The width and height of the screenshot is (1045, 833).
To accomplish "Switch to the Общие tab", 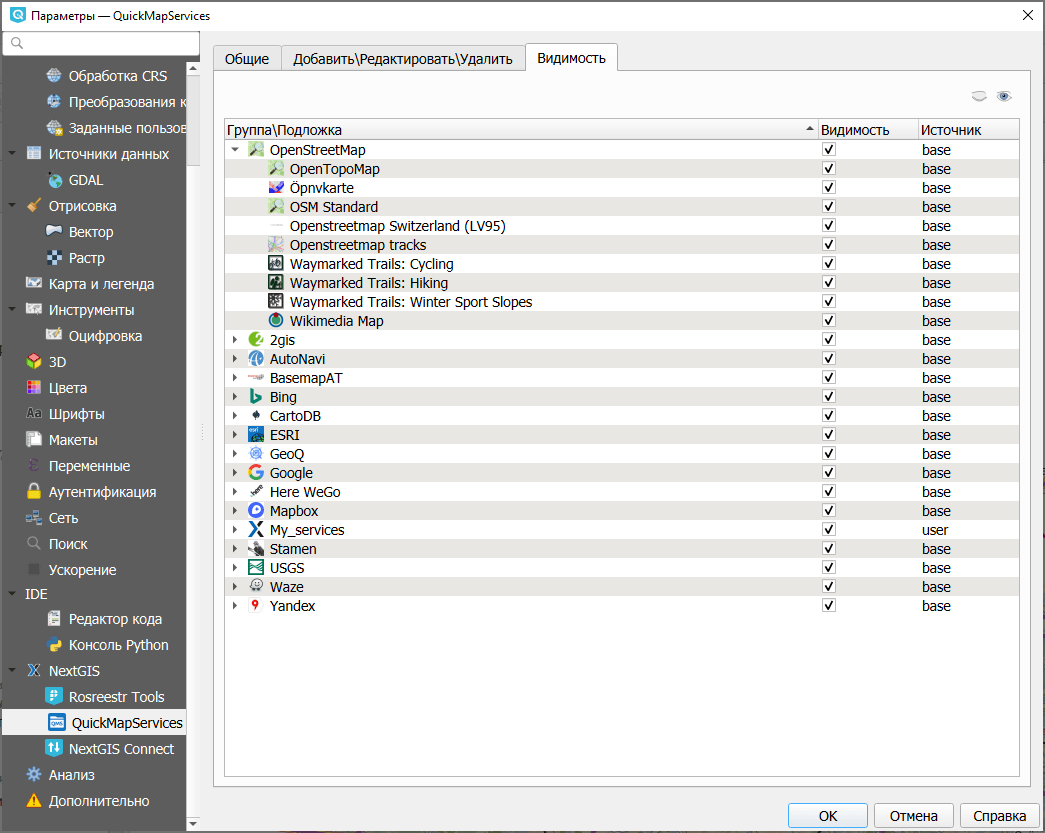I will (246, 59).
